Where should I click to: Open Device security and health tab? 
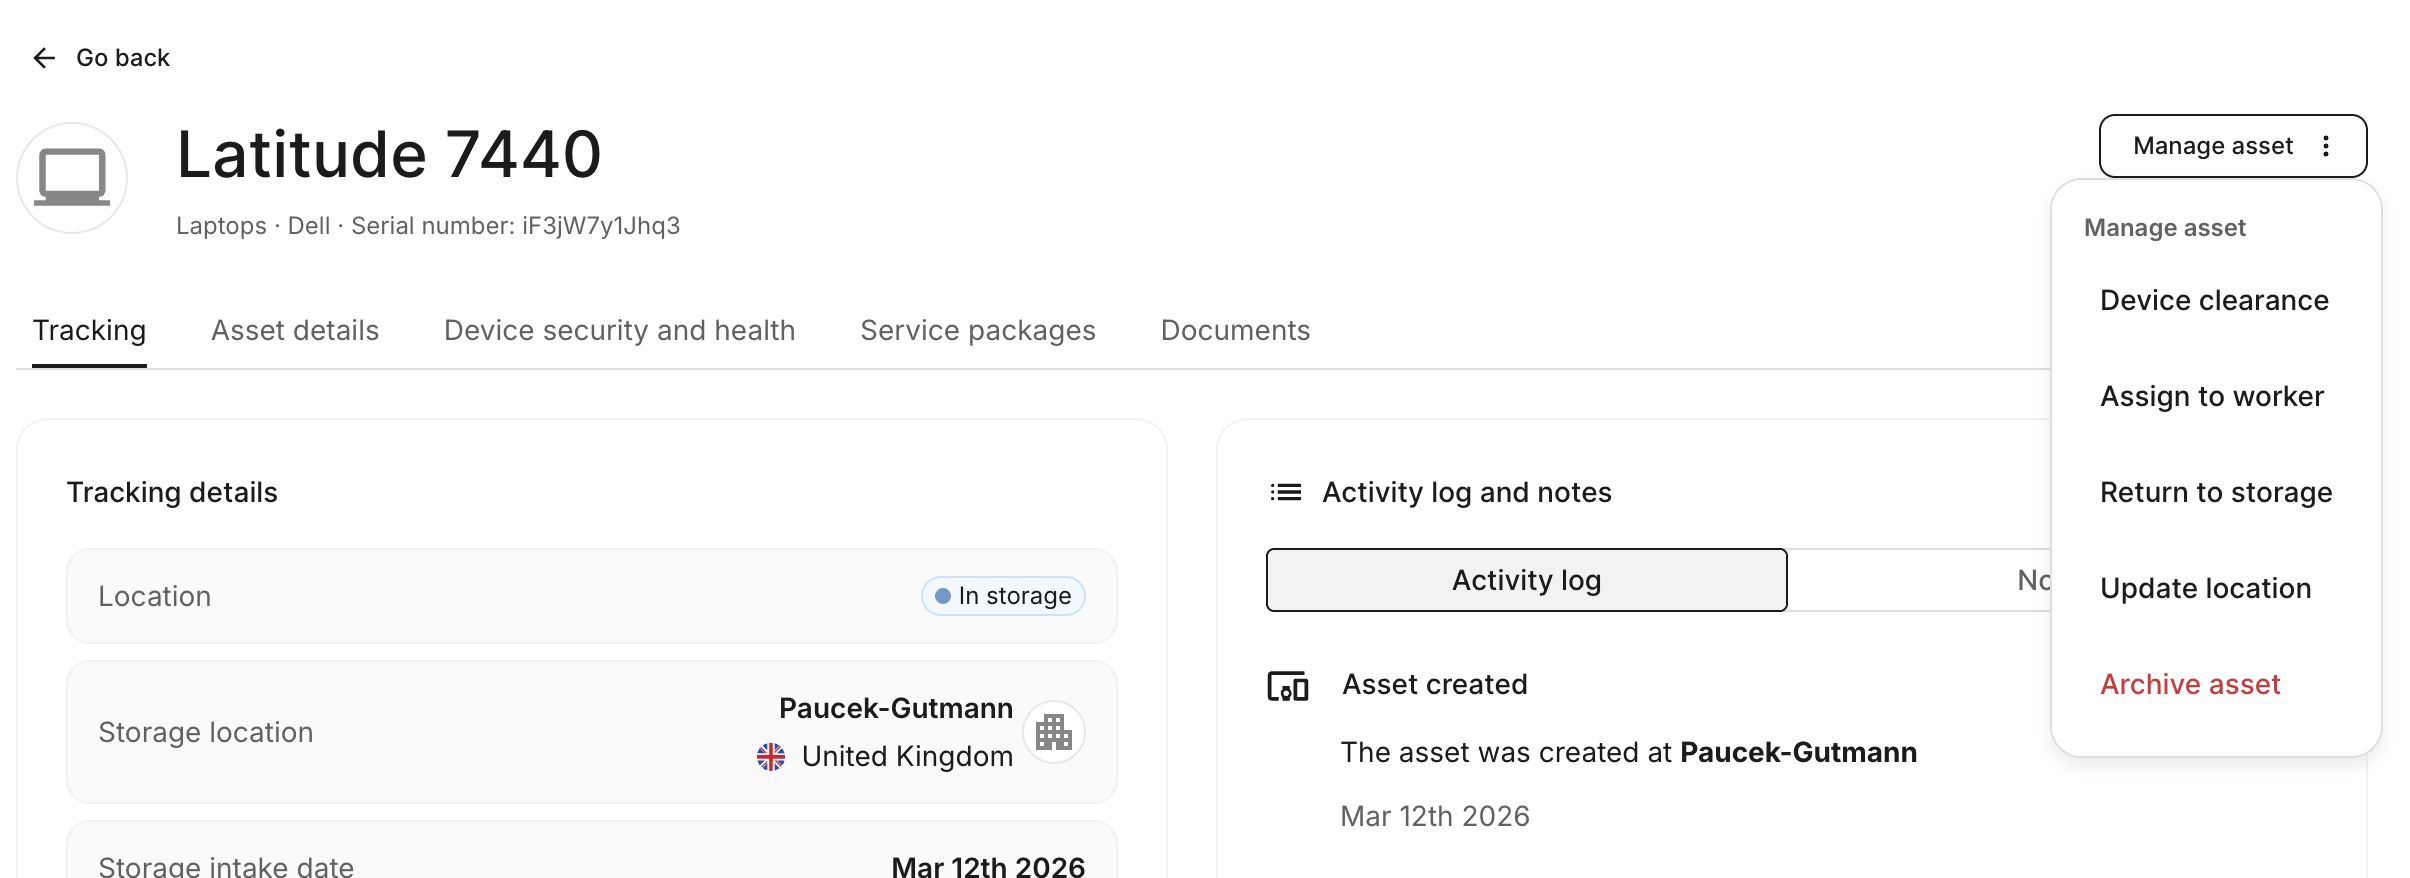tap(619, 330)
